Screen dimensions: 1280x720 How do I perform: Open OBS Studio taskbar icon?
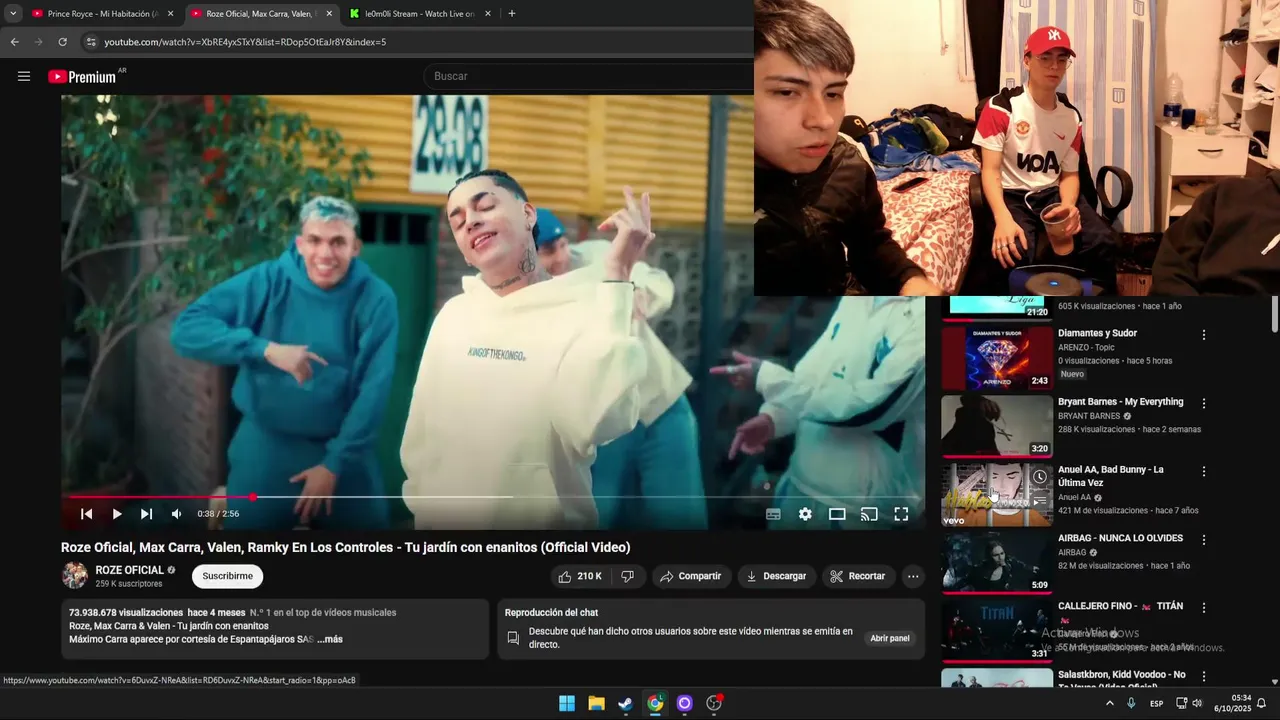pyautogui.click(x=714, y=703)
